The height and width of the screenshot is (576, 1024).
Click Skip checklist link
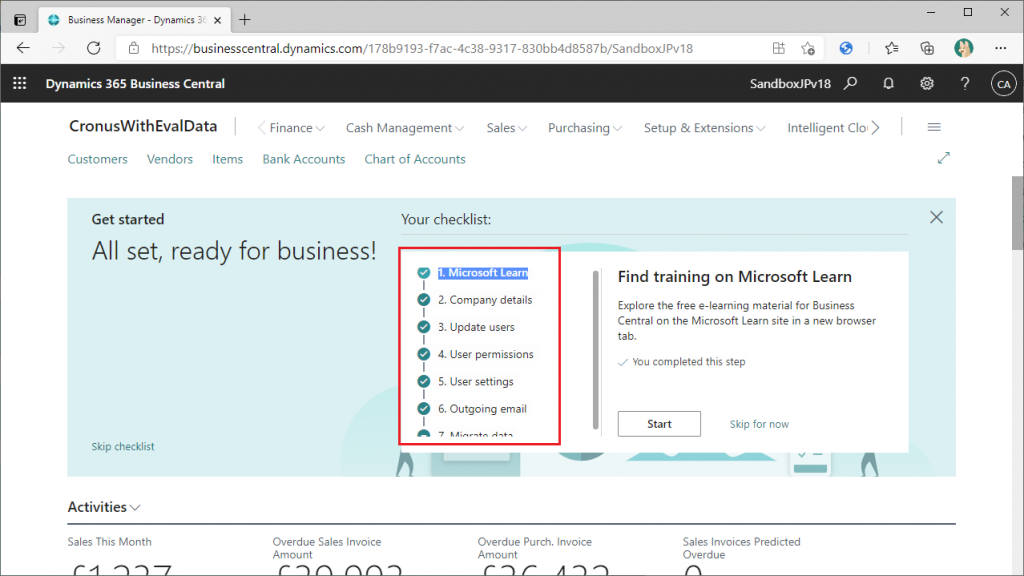coord(123,447)
